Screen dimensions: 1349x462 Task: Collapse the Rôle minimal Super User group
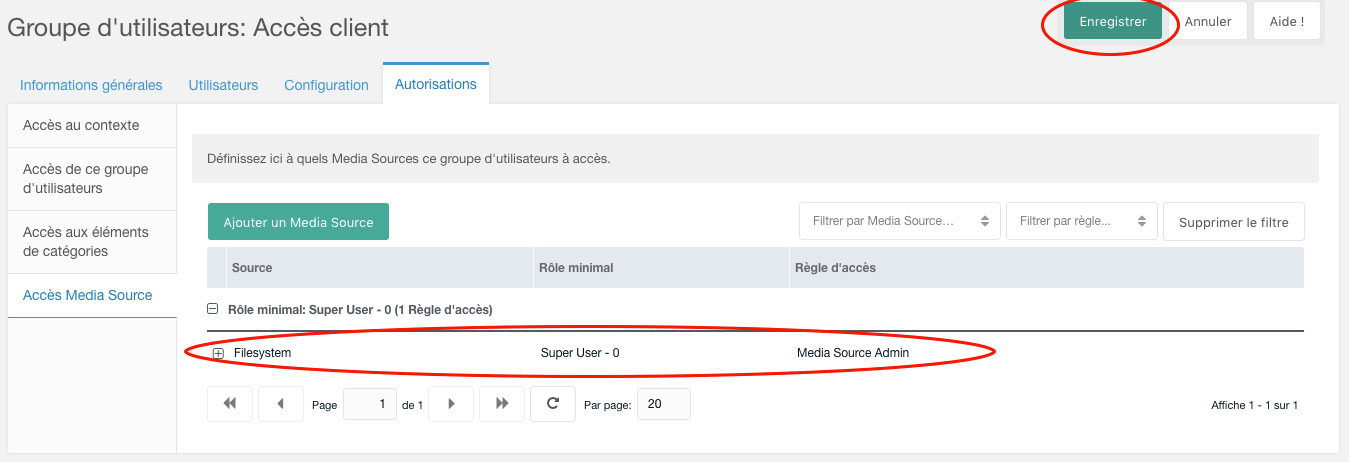pyautogui.click(x=212, y=309)
